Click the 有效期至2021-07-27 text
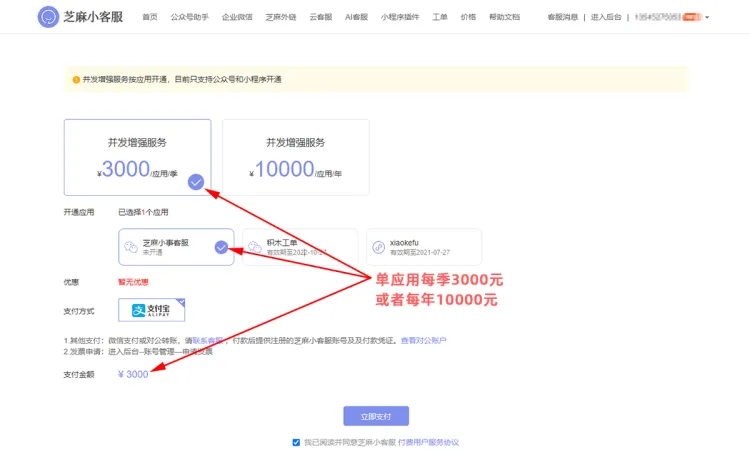This screenshot has width=750, height=469. click(x=420, y=252)
